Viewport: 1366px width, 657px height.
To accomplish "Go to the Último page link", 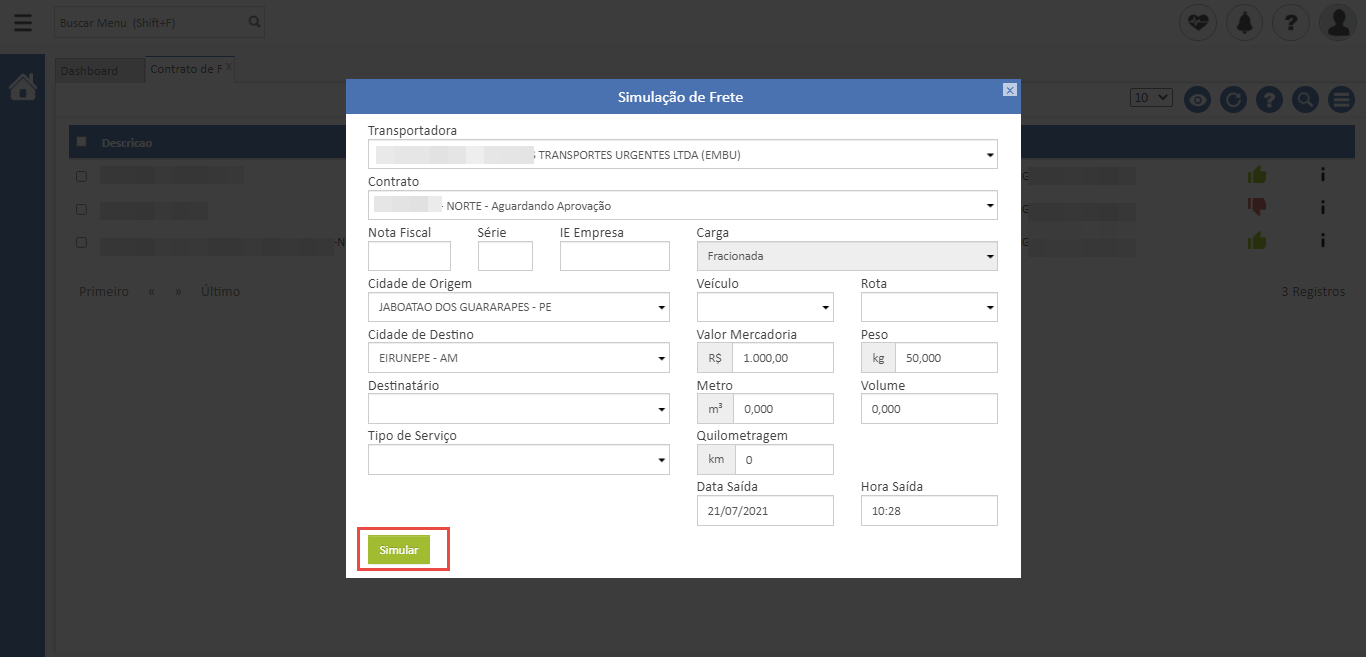I will 220,292.
